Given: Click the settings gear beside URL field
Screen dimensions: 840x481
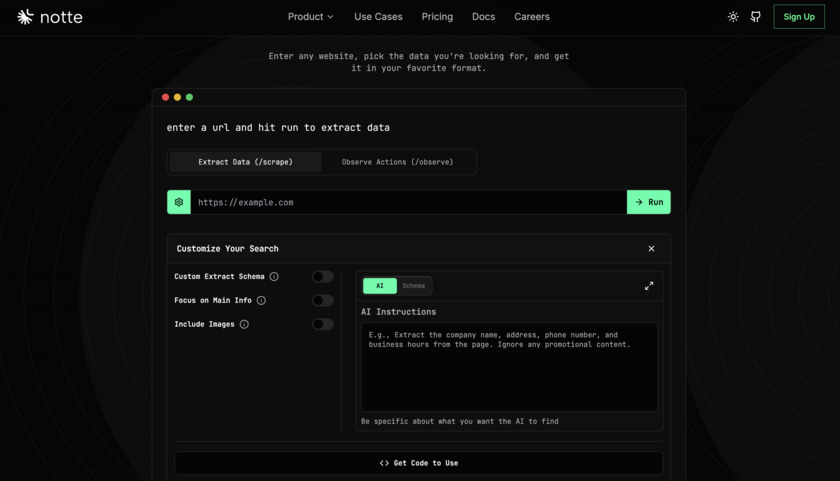Looking at the screenshot, I should tap(179, 202).
